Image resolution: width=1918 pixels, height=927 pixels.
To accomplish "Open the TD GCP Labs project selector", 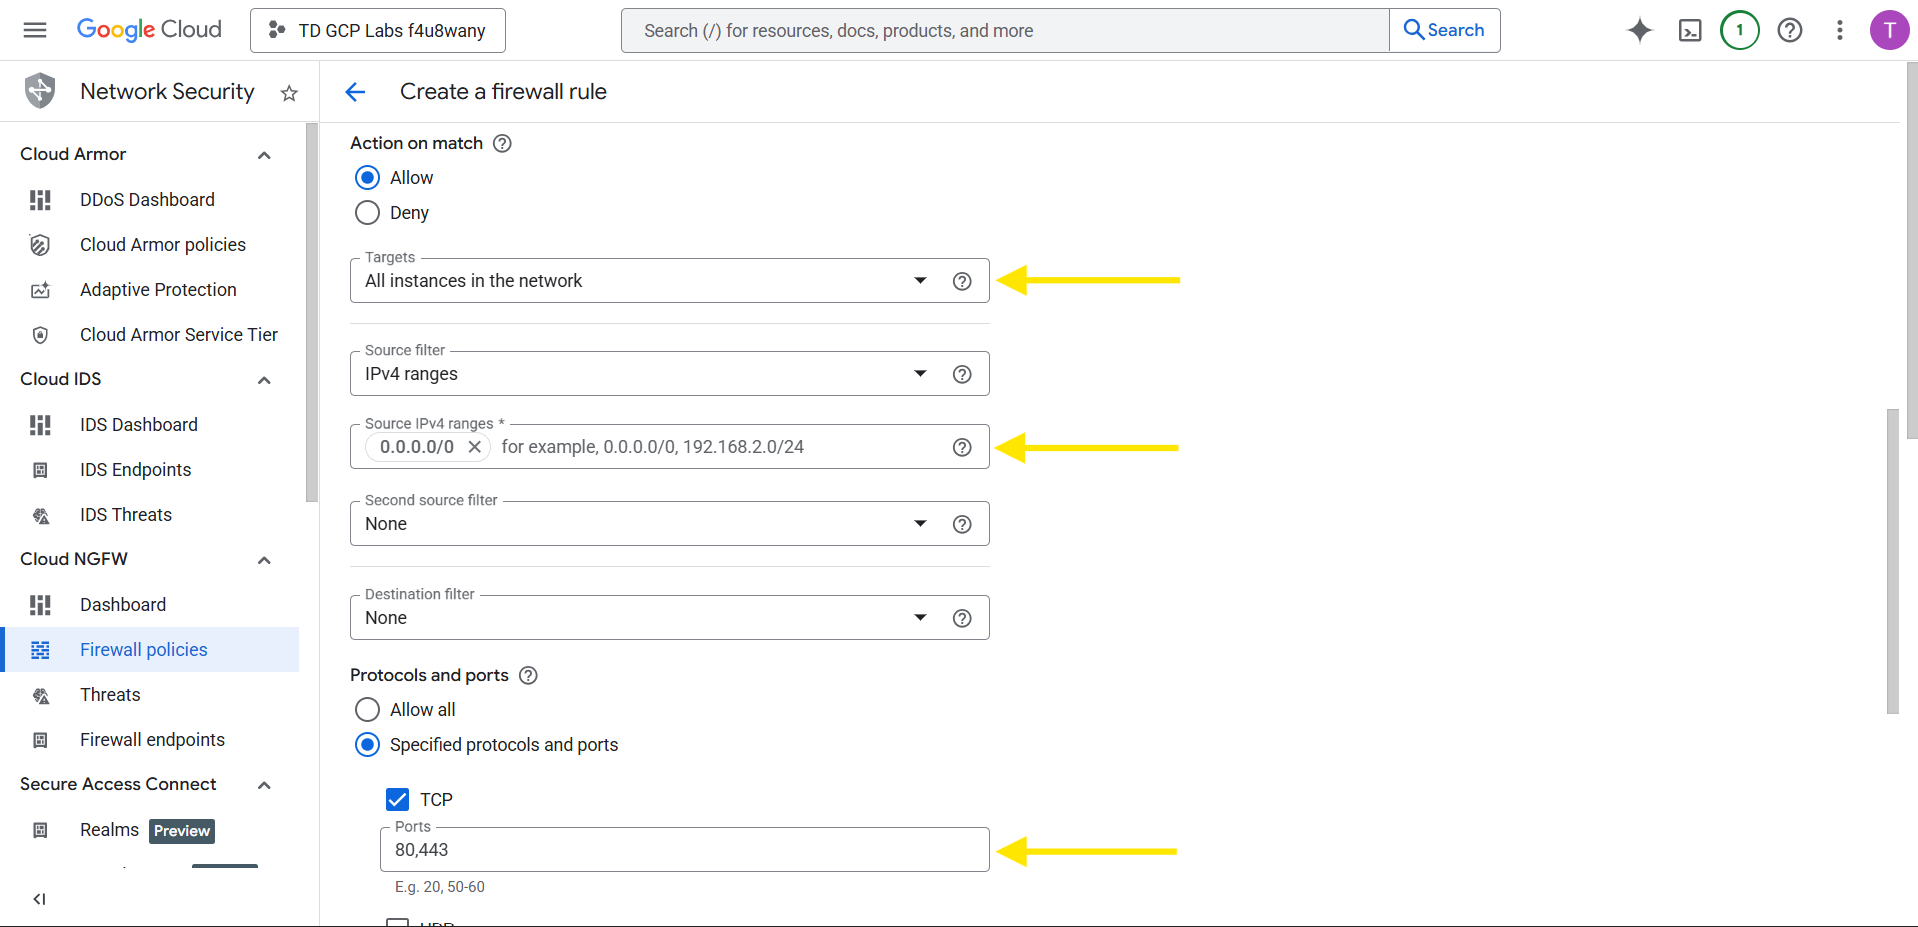I will [378, 30].
